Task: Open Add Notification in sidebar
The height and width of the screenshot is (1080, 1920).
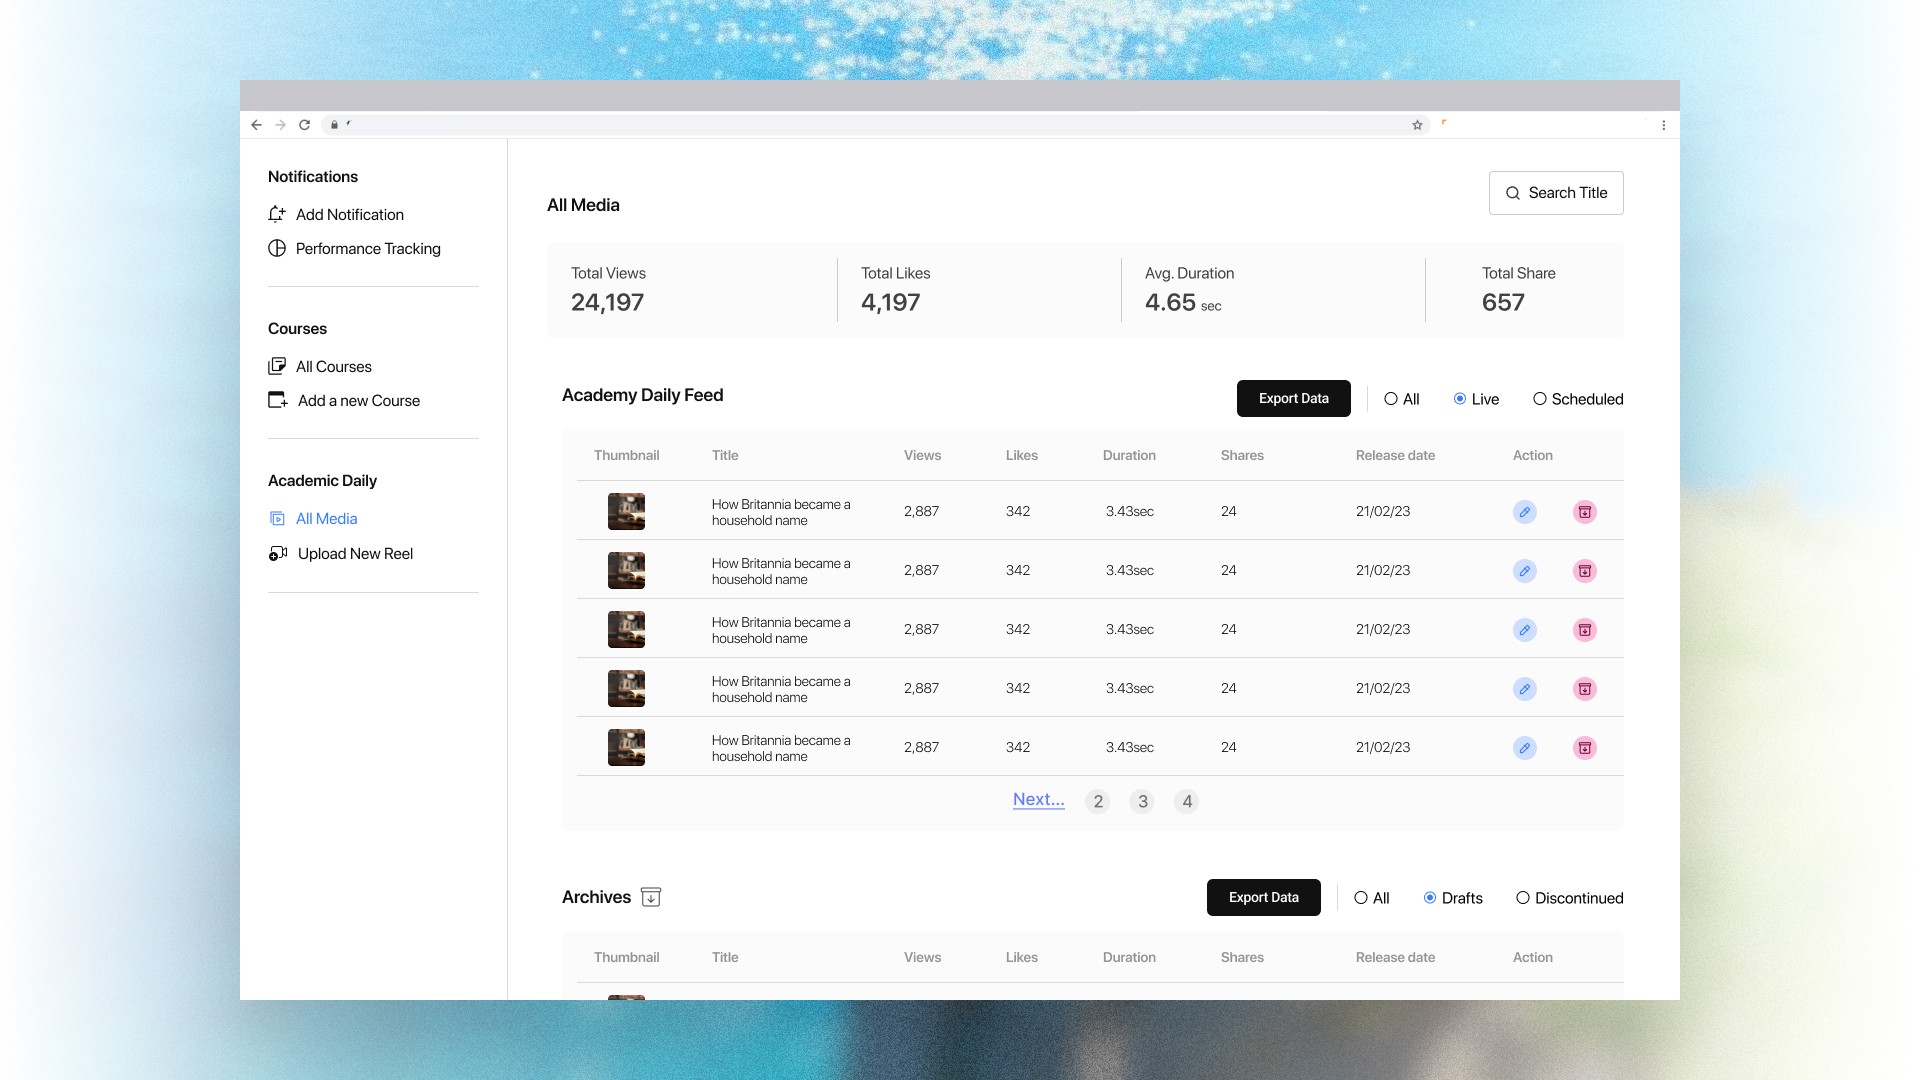Action: coord(349,215)
